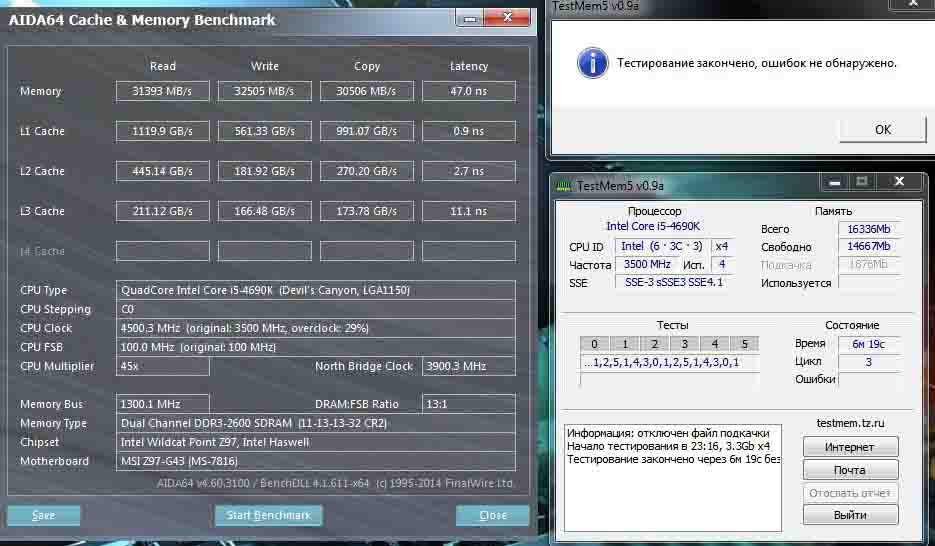
Task: Minimize the AIDA64 benchmark window
Action: (x=470, y=18)
